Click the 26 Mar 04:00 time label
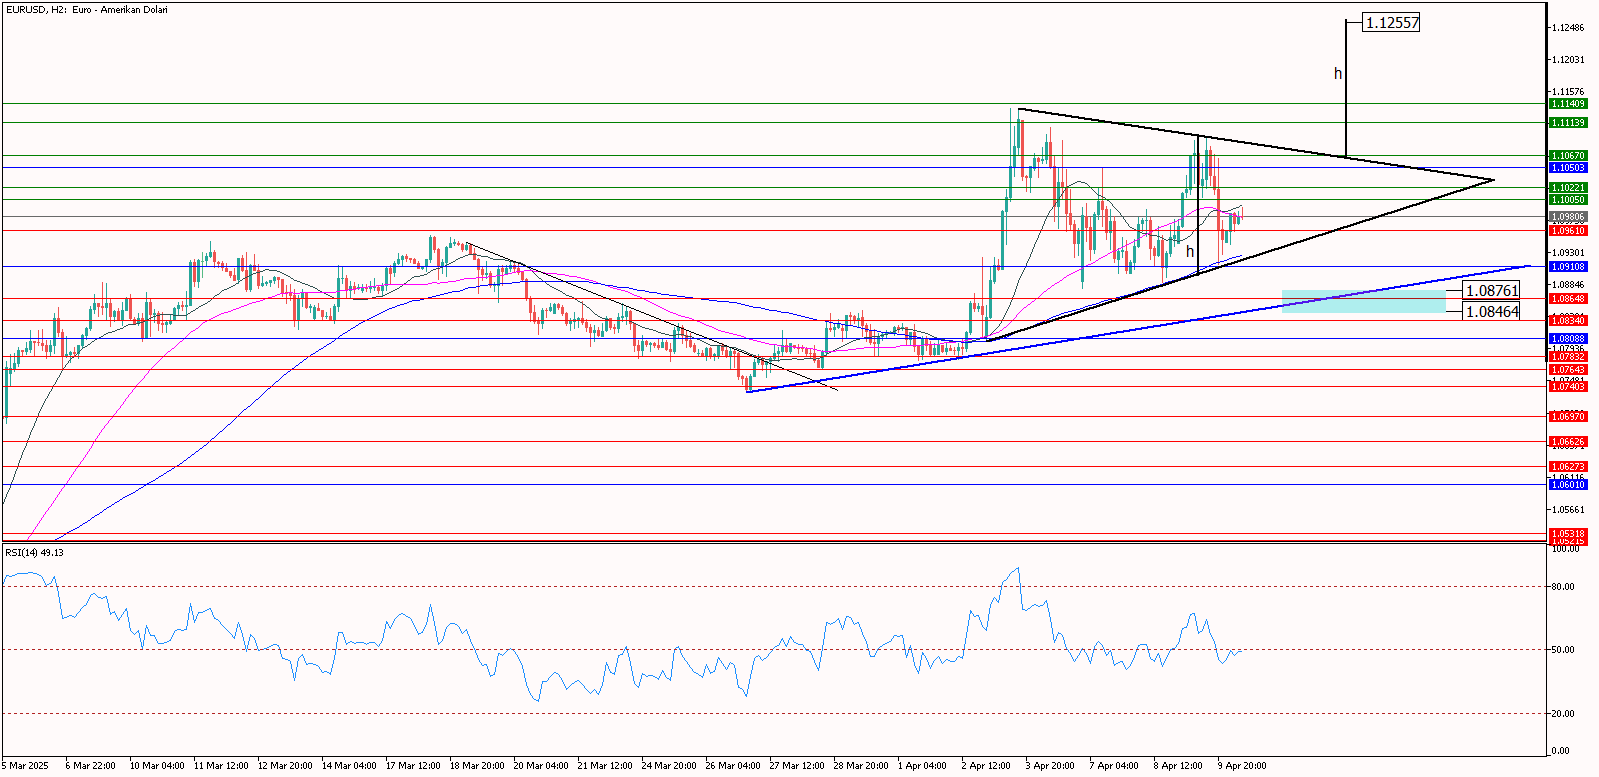 [733, 766]
